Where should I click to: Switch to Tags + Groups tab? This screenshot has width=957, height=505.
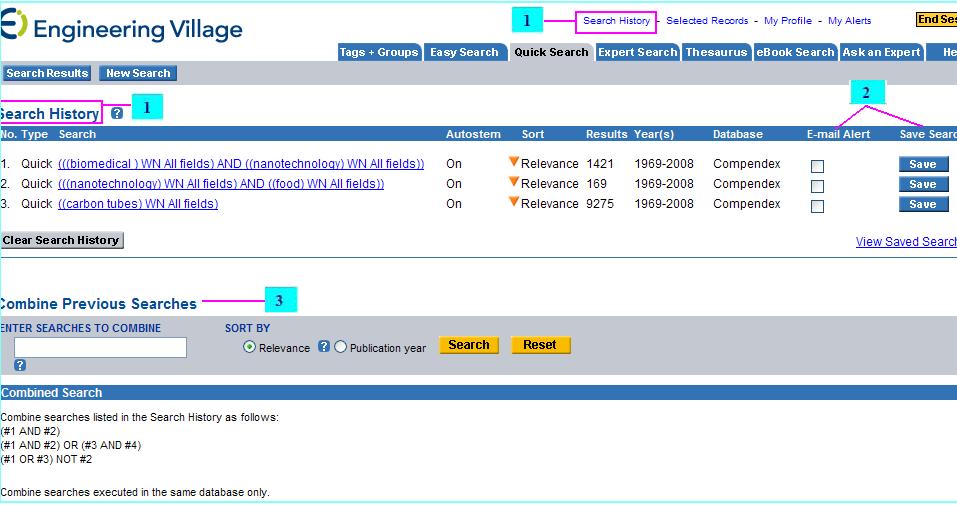[x=379, y=53]
